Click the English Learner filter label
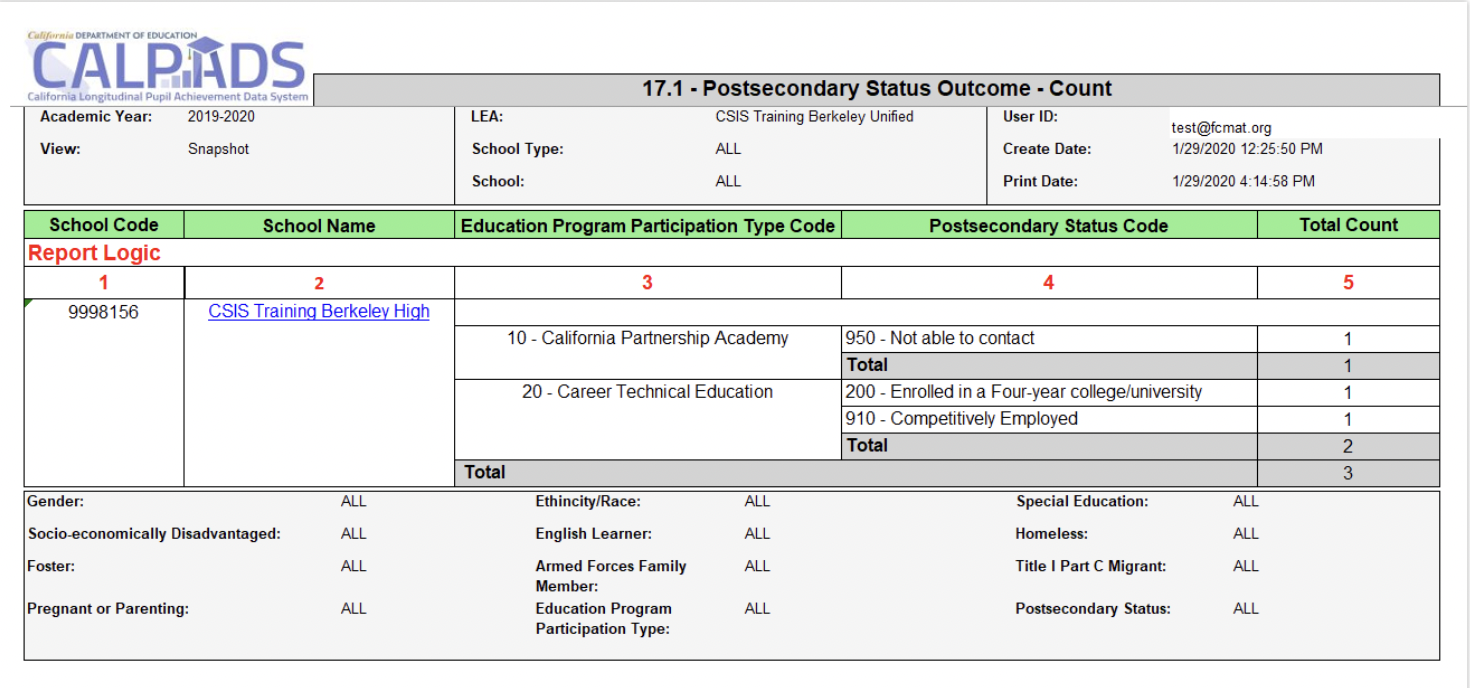This screenshot has height=688, width=1470. click(x=594, y=534)
